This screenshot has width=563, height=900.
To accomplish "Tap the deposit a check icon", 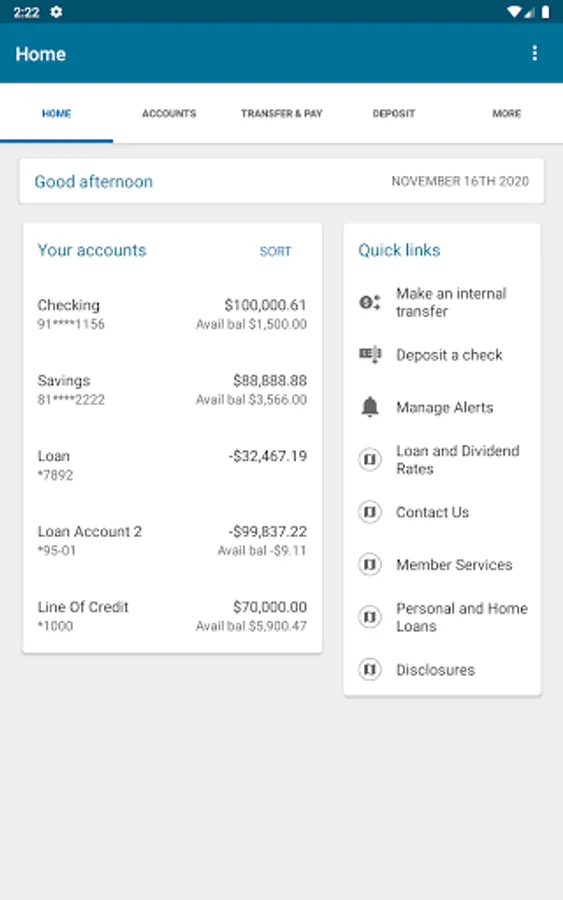I will tap(370, 355).
